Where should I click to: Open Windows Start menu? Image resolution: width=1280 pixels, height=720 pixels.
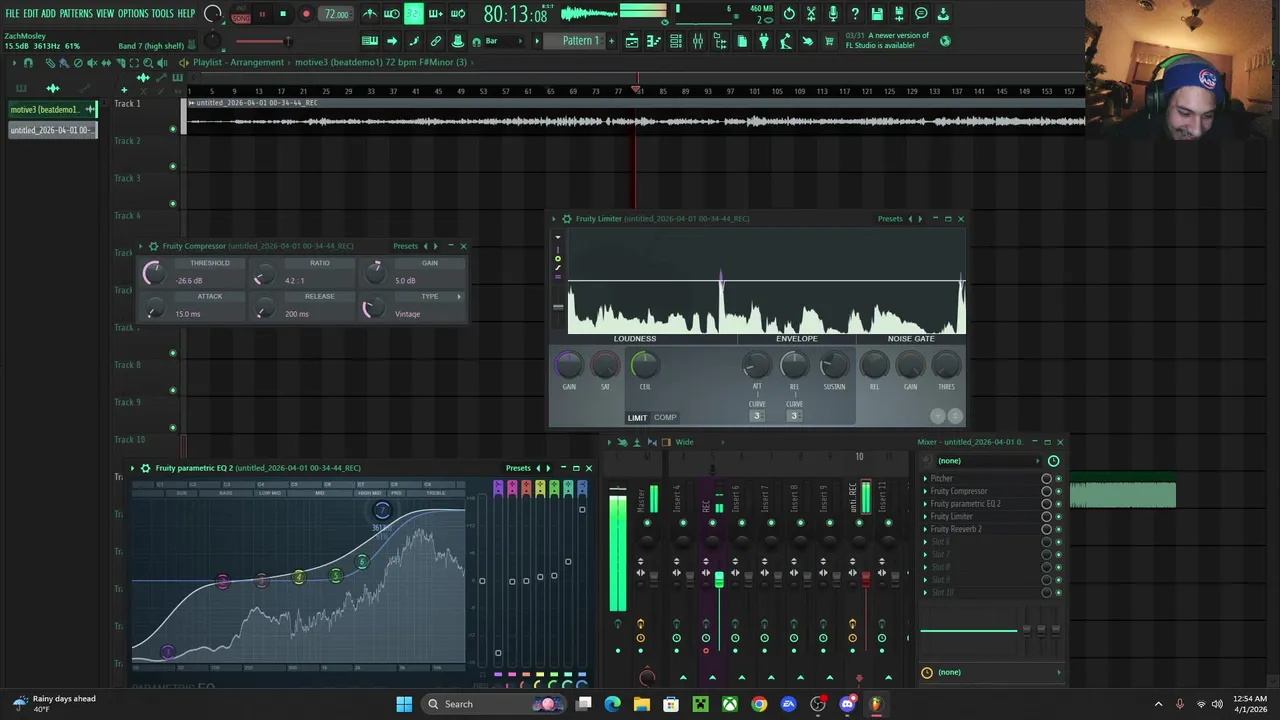click(x=404, y=704)
